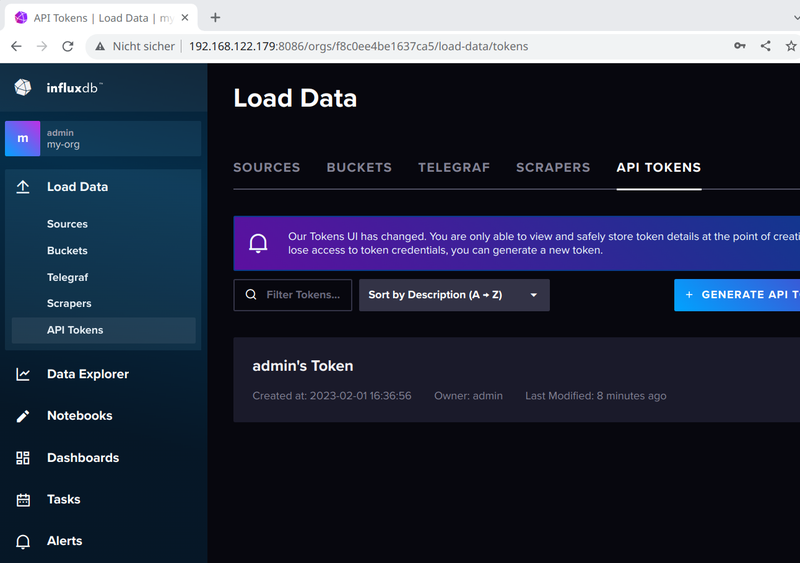
Task: Click the Tasks calendar icon
Action: tap(23, 500)
